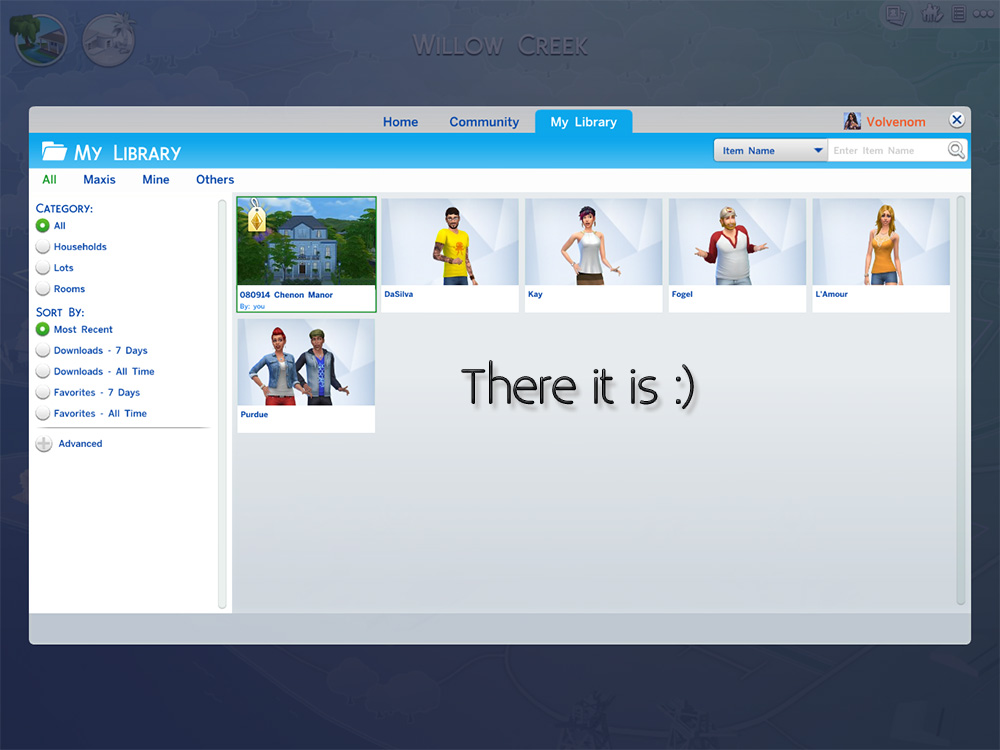Enable Downloads - 7 Days sorting

pos(43,350)
